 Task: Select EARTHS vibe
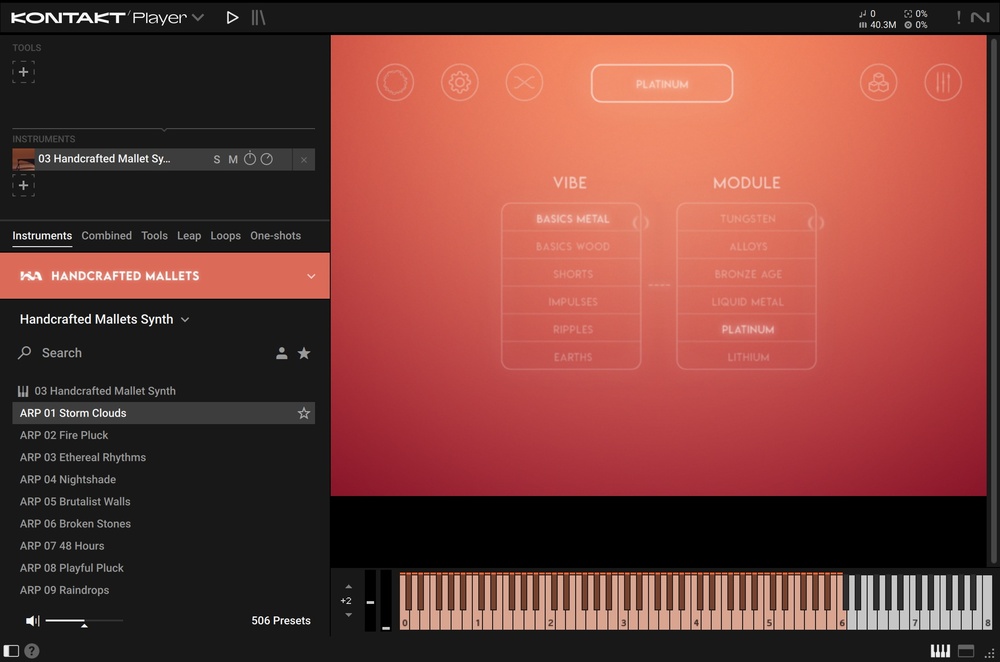572,357
